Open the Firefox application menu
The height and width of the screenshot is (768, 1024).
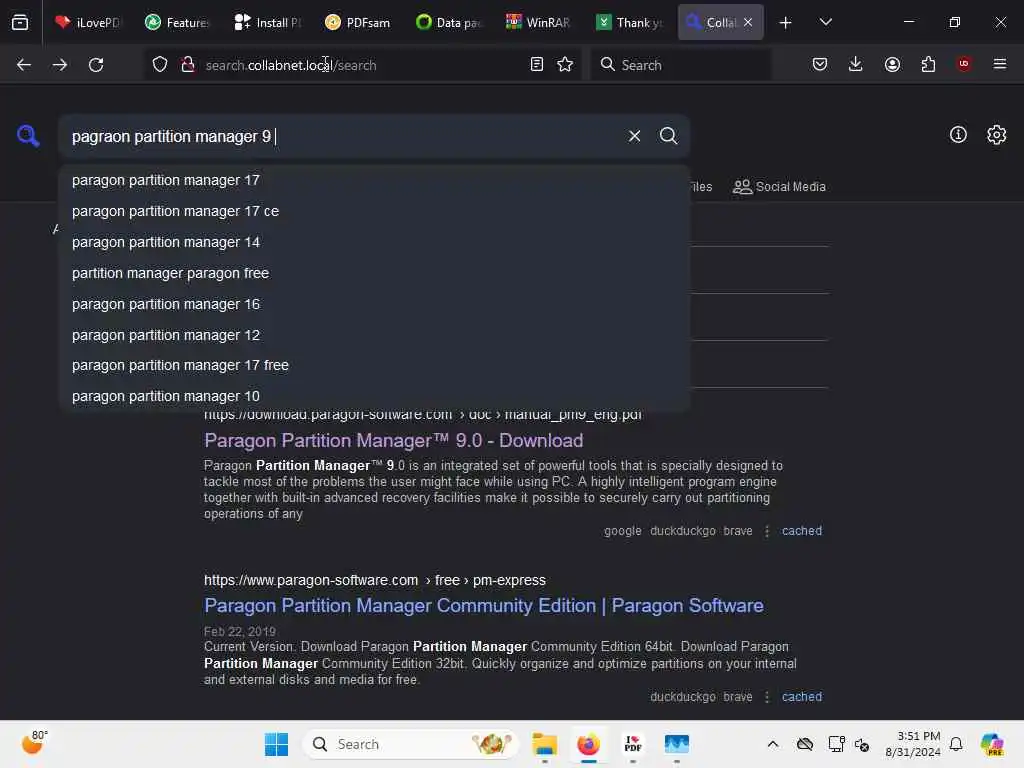coord(1000,64)
